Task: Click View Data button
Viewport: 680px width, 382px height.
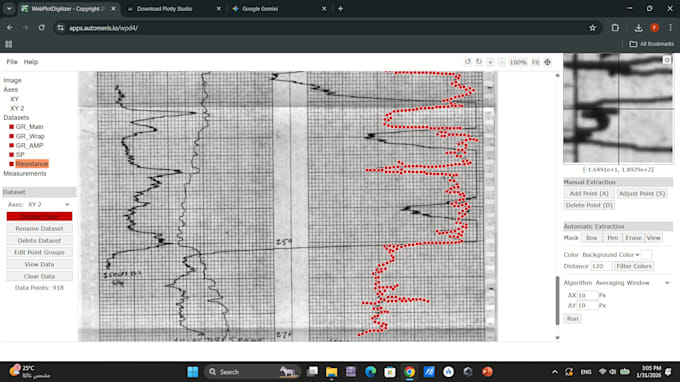Action: [39, 264]
